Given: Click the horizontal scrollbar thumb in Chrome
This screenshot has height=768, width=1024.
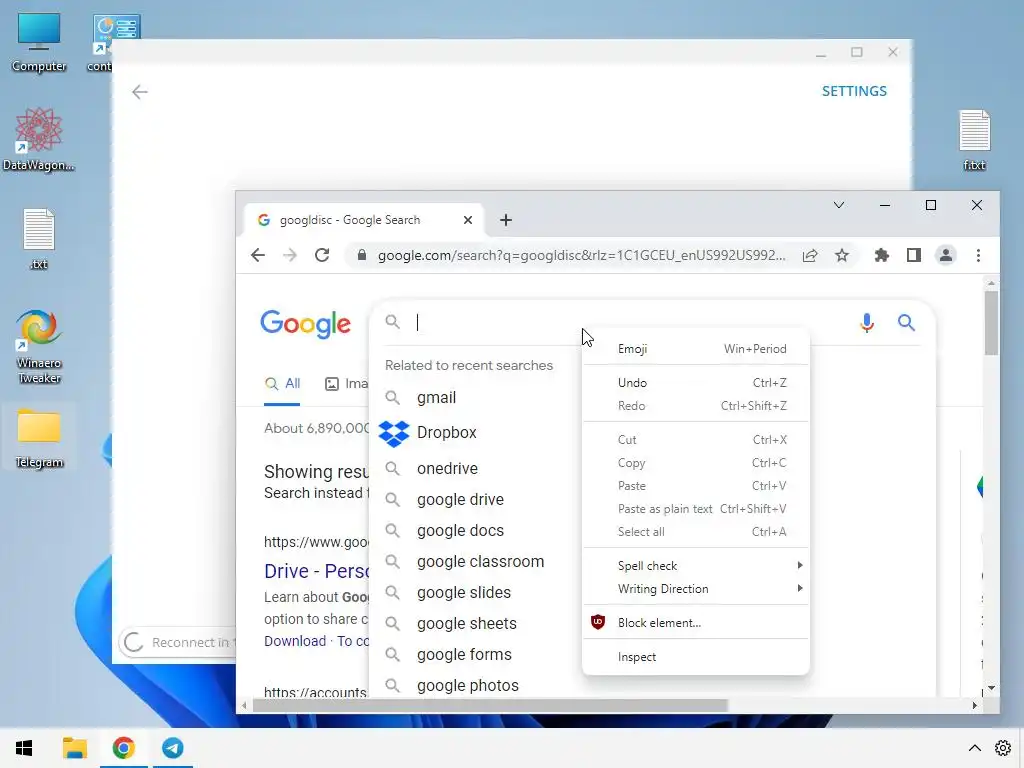Looking at the screenshot, I should [490, 706].
